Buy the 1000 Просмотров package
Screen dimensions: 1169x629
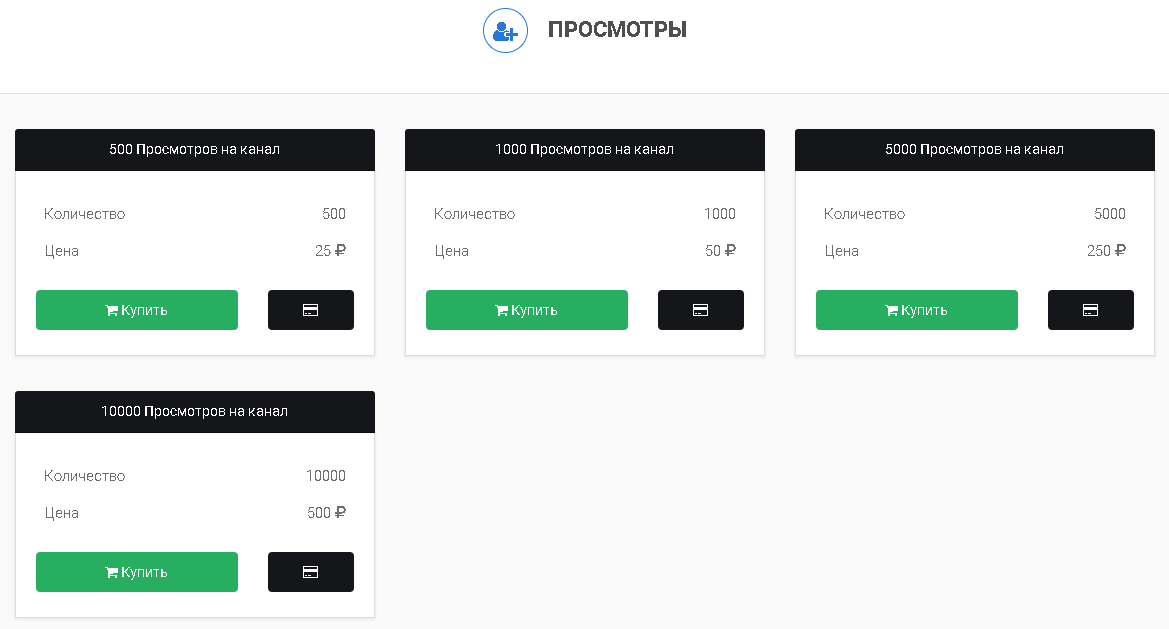[x=527, y=310]
